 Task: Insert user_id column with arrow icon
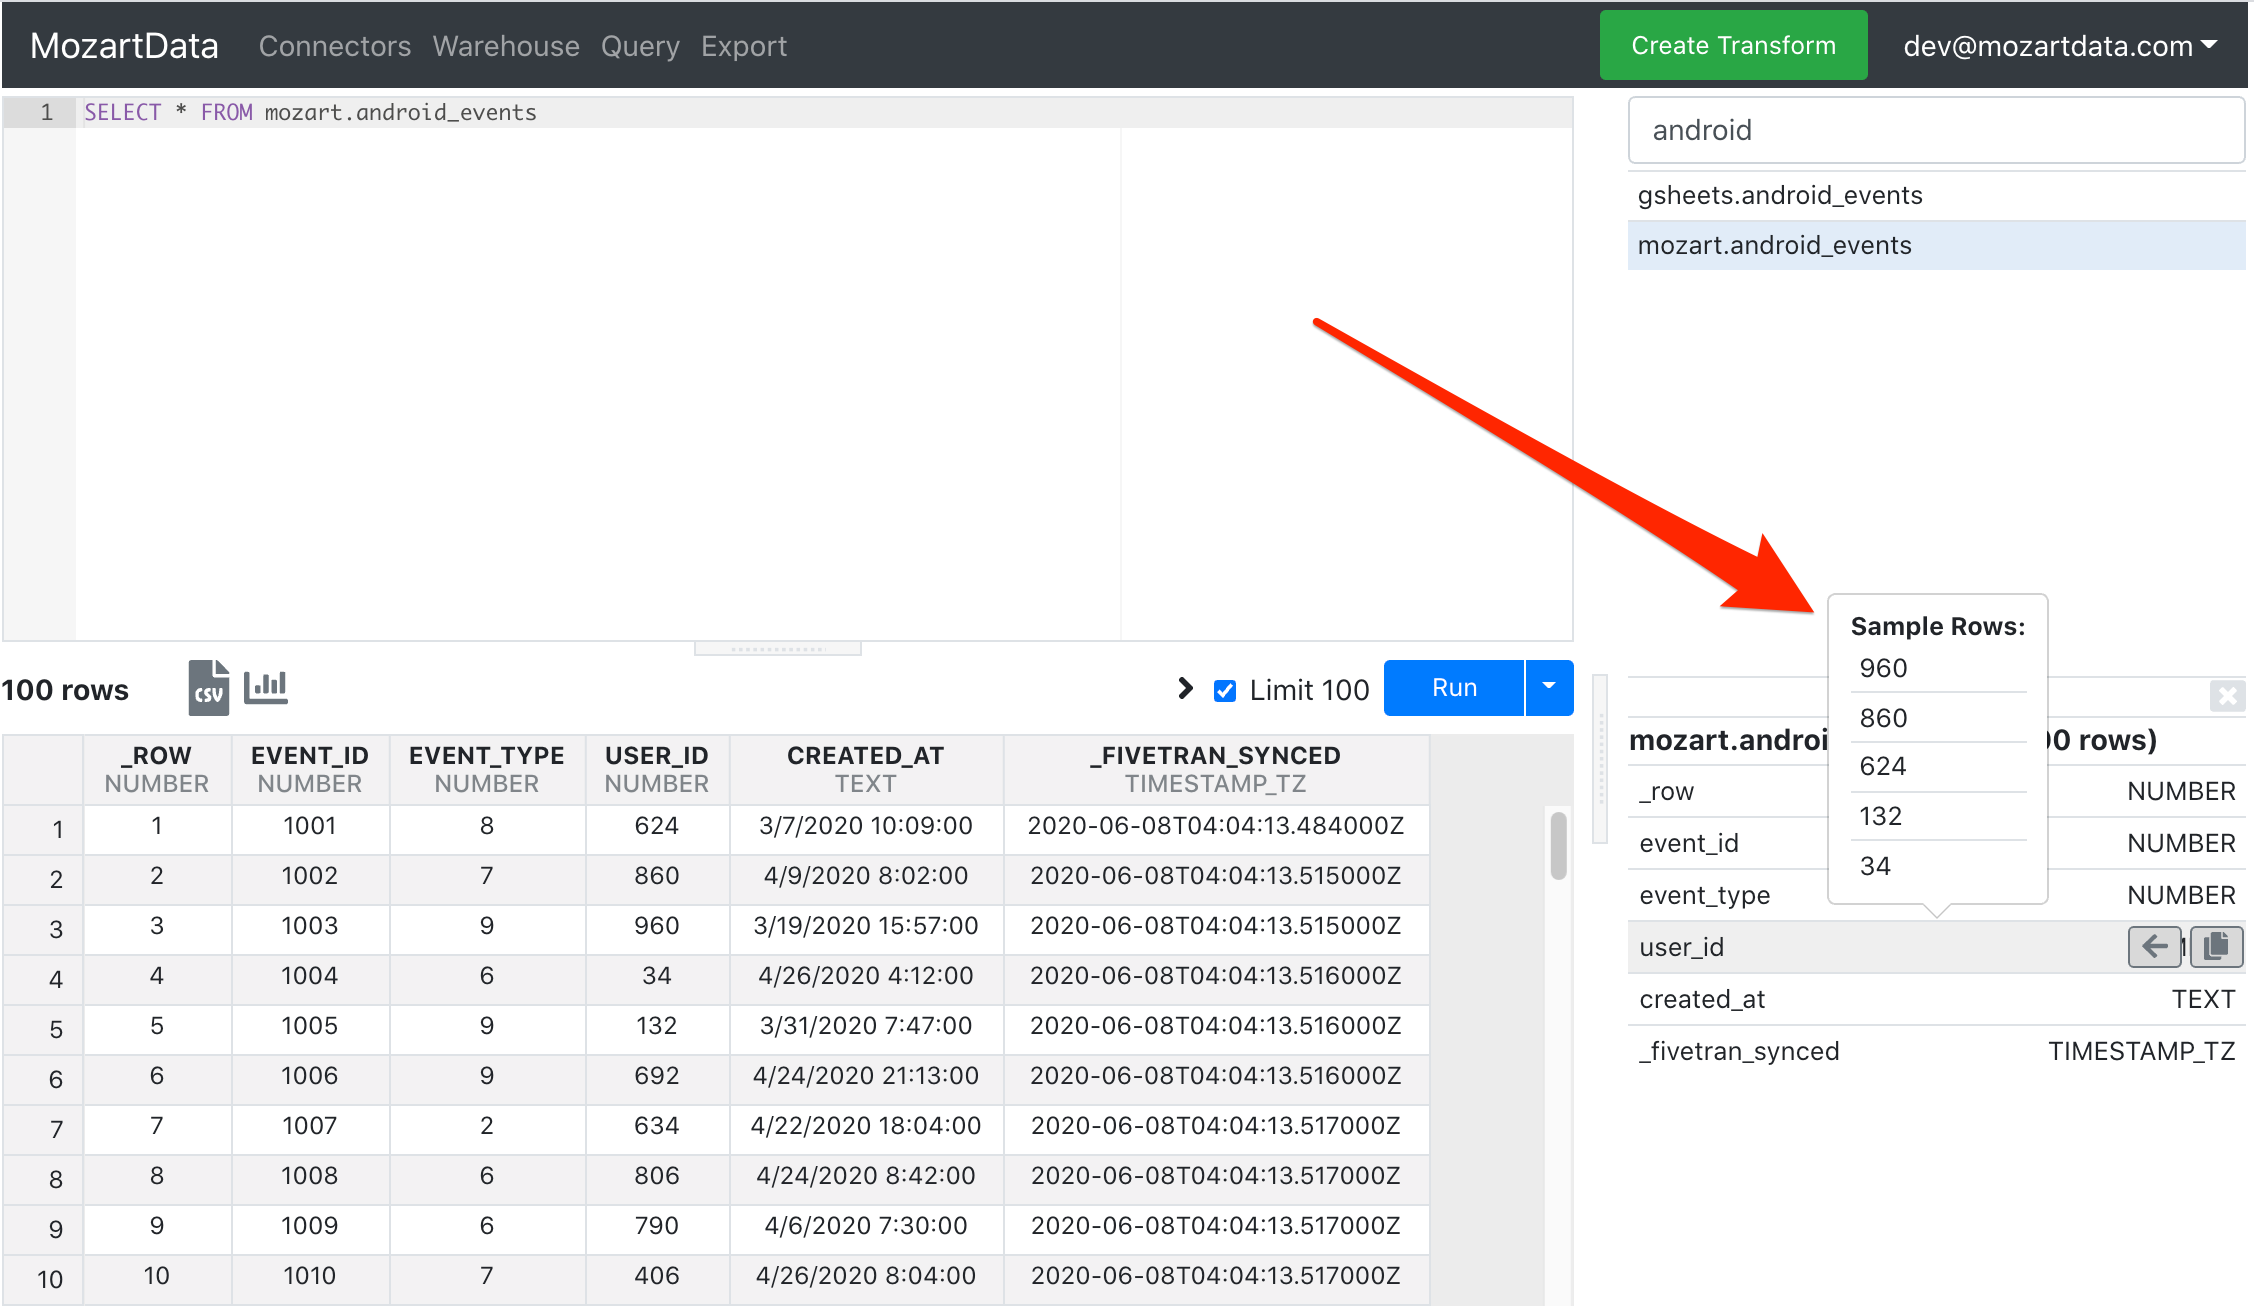pos(2155,946)
